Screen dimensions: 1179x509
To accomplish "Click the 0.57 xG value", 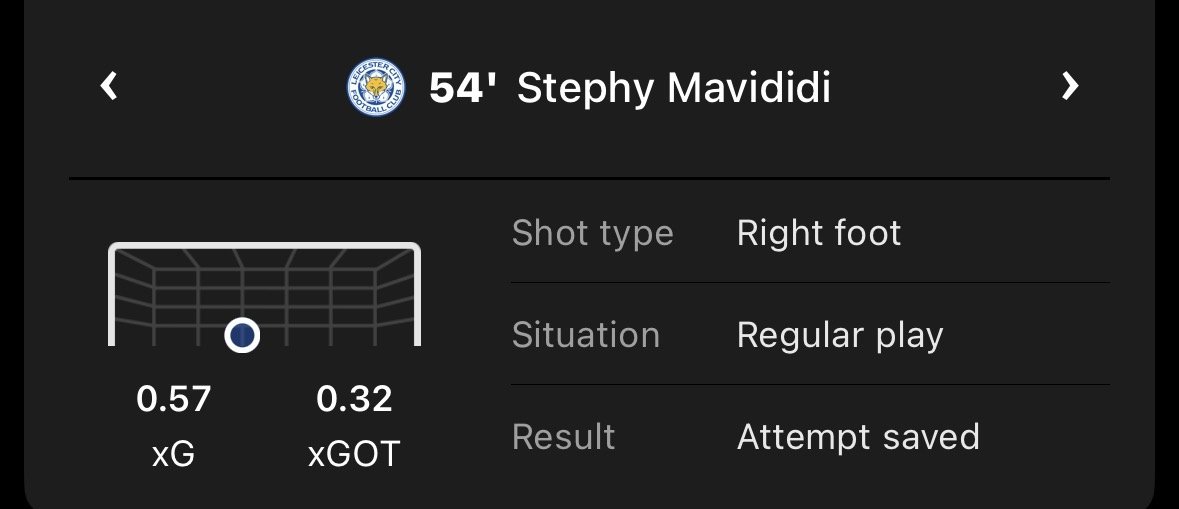I will tap(174, 399).
